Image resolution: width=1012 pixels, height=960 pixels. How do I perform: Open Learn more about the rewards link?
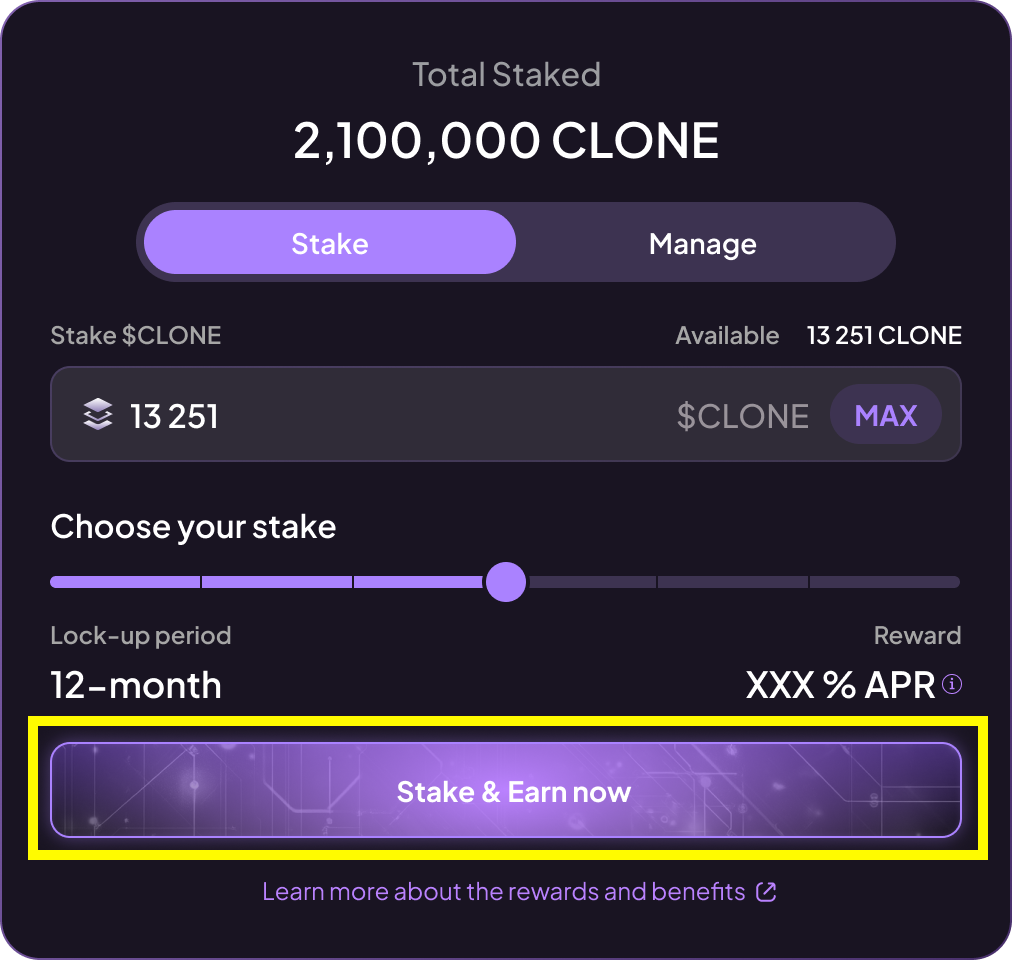(503, 892)
